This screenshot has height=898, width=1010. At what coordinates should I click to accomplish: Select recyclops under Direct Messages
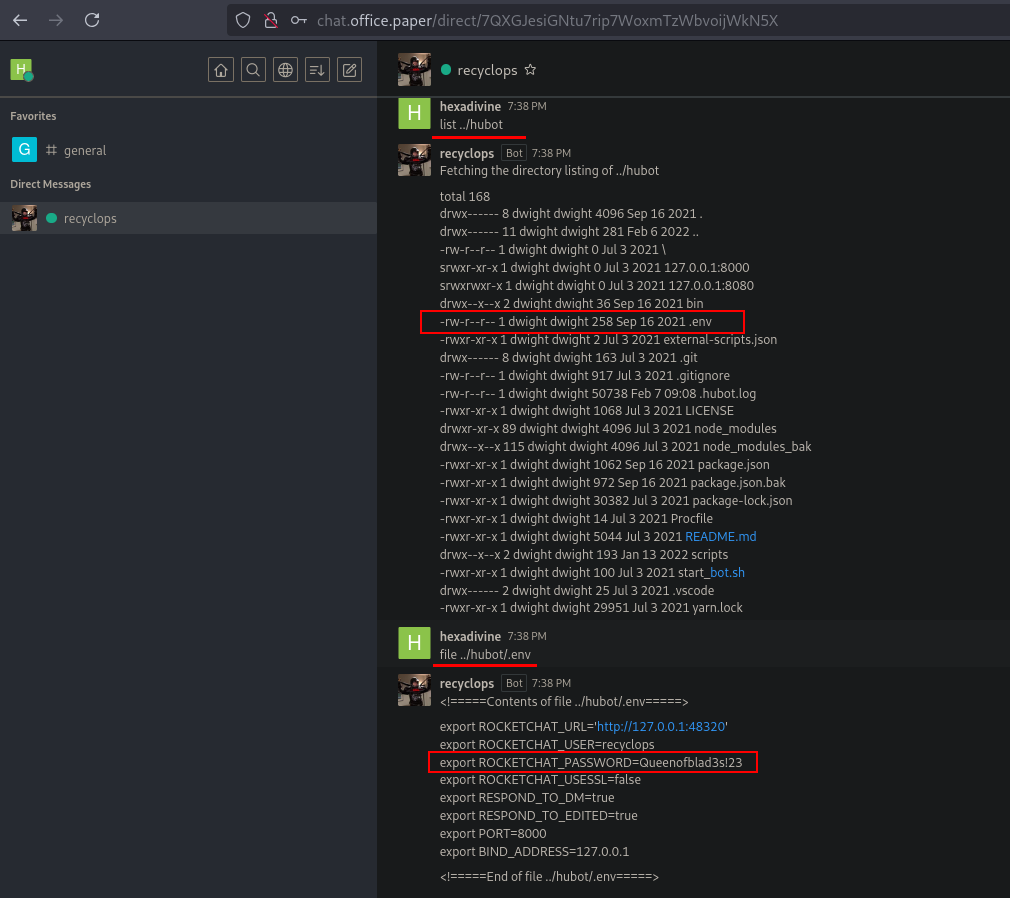point(188,218)
